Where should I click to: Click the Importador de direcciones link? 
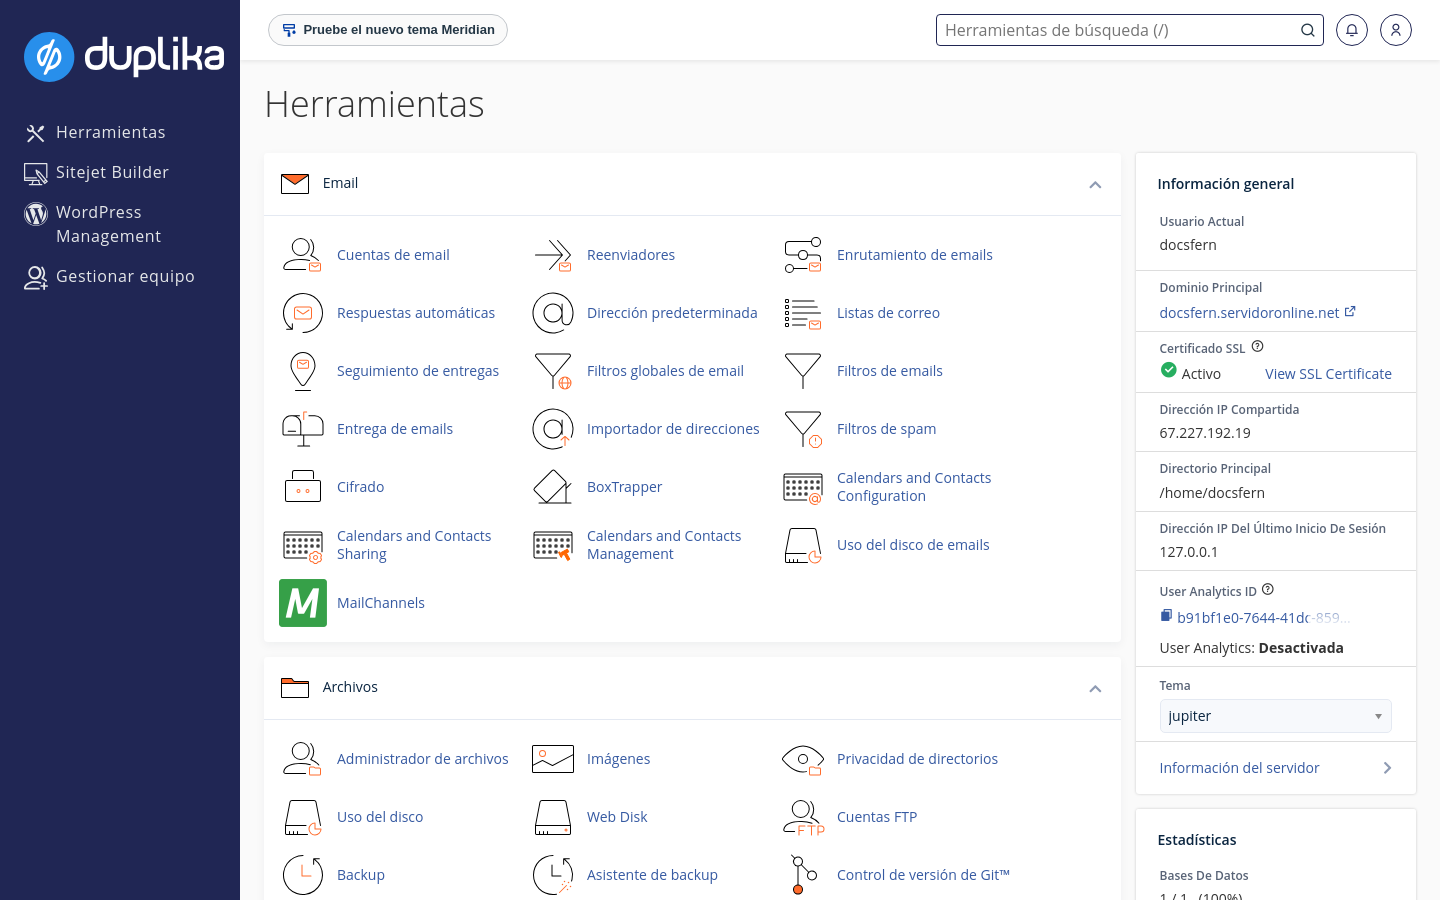[673, 429]
